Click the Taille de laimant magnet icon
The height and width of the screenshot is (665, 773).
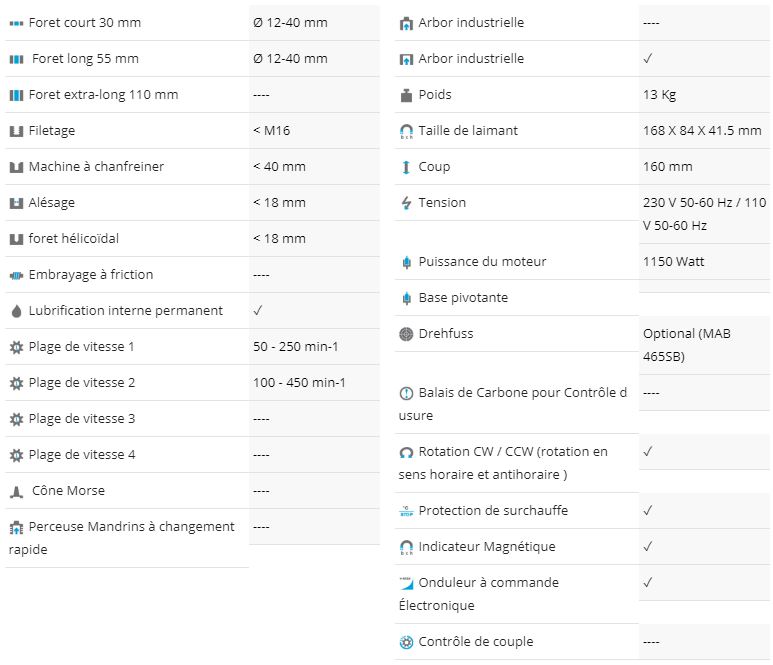[x=406, y=131]
